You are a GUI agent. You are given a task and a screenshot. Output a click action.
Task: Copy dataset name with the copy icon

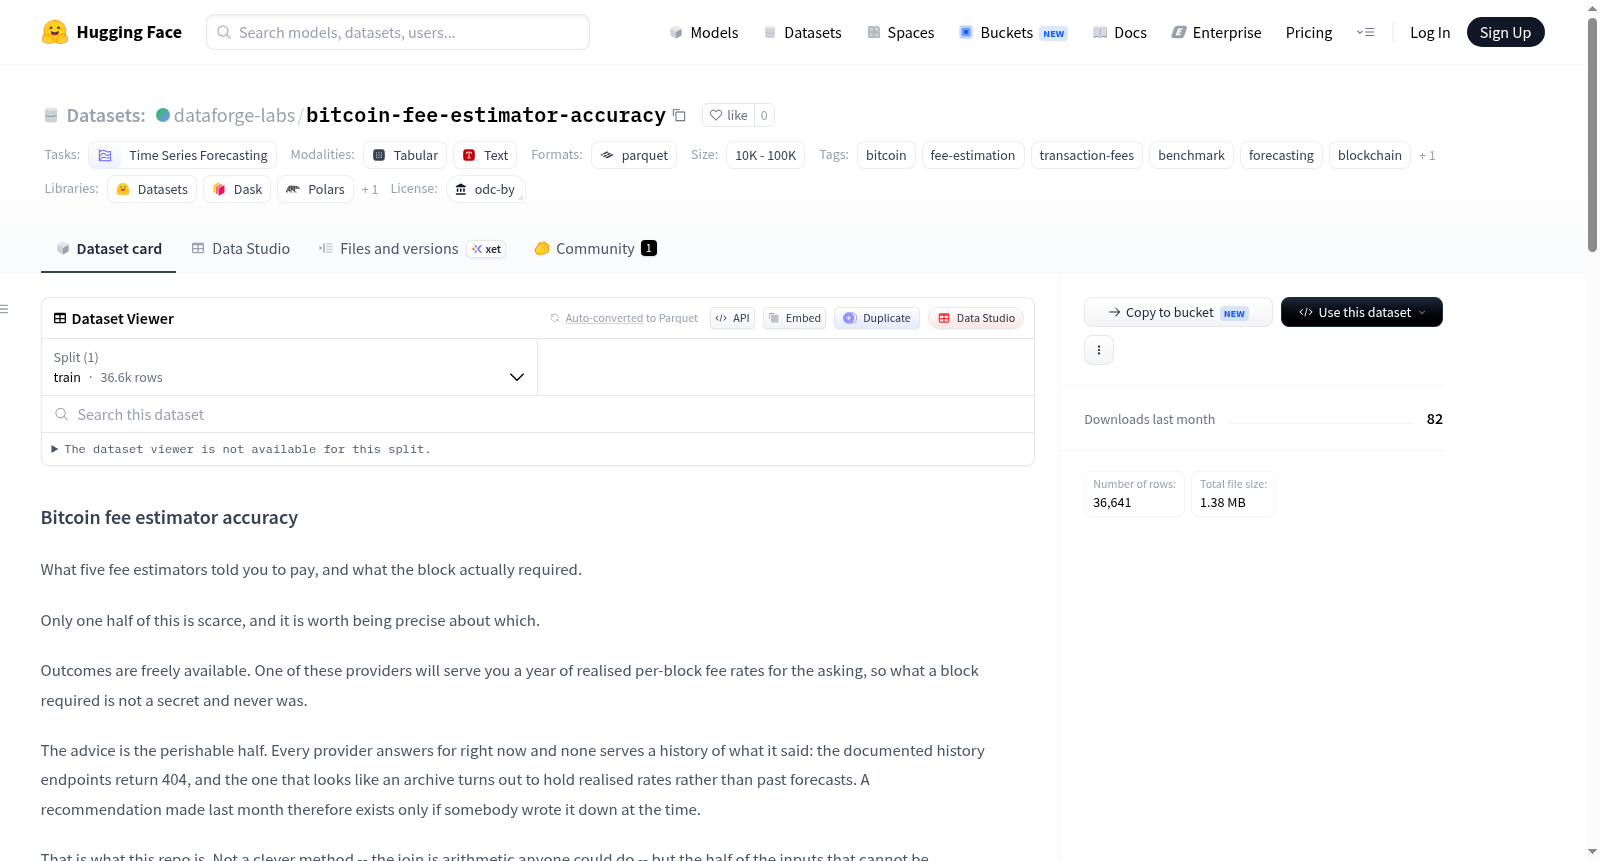679,115
